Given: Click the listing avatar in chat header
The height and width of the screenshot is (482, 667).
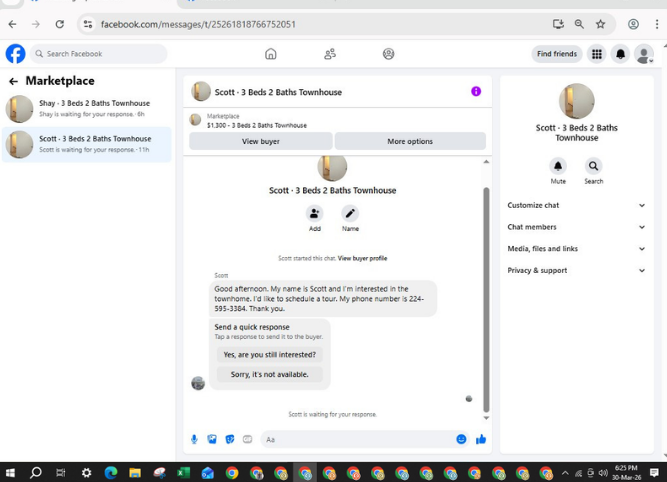Looking at the screenshot, I should pyautogui.click(x=201, y=91).
